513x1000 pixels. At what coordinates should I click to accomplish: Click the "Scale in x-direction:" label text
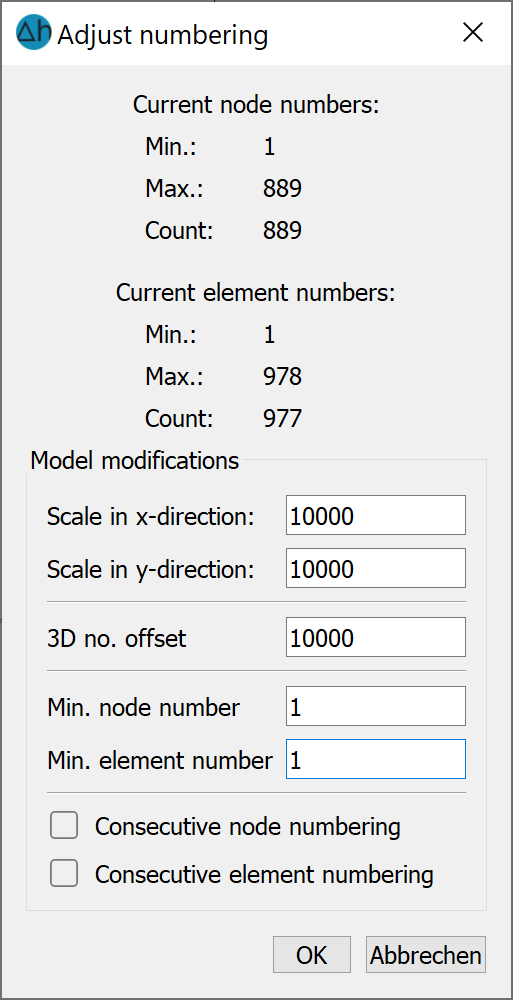pyautogui.click(x=151, y=517)
